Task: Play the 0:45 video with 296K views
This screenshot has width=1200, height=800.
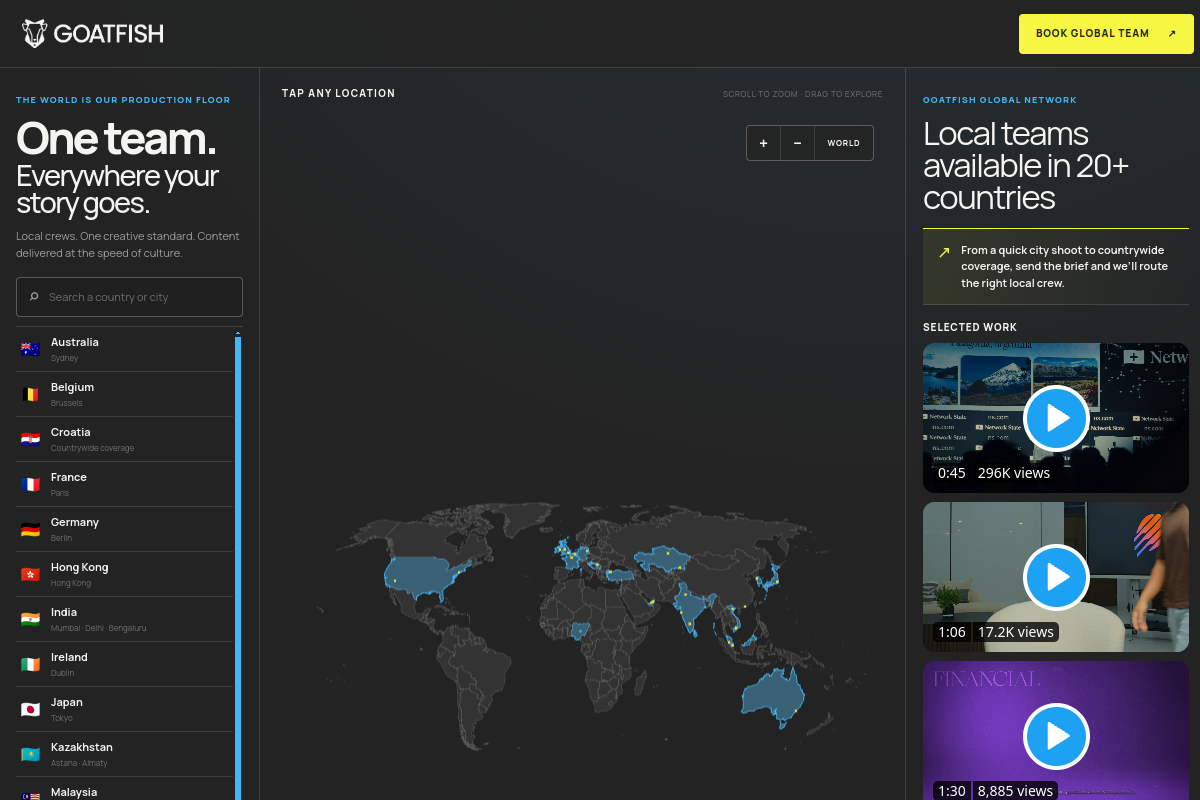Action: 1056,418
